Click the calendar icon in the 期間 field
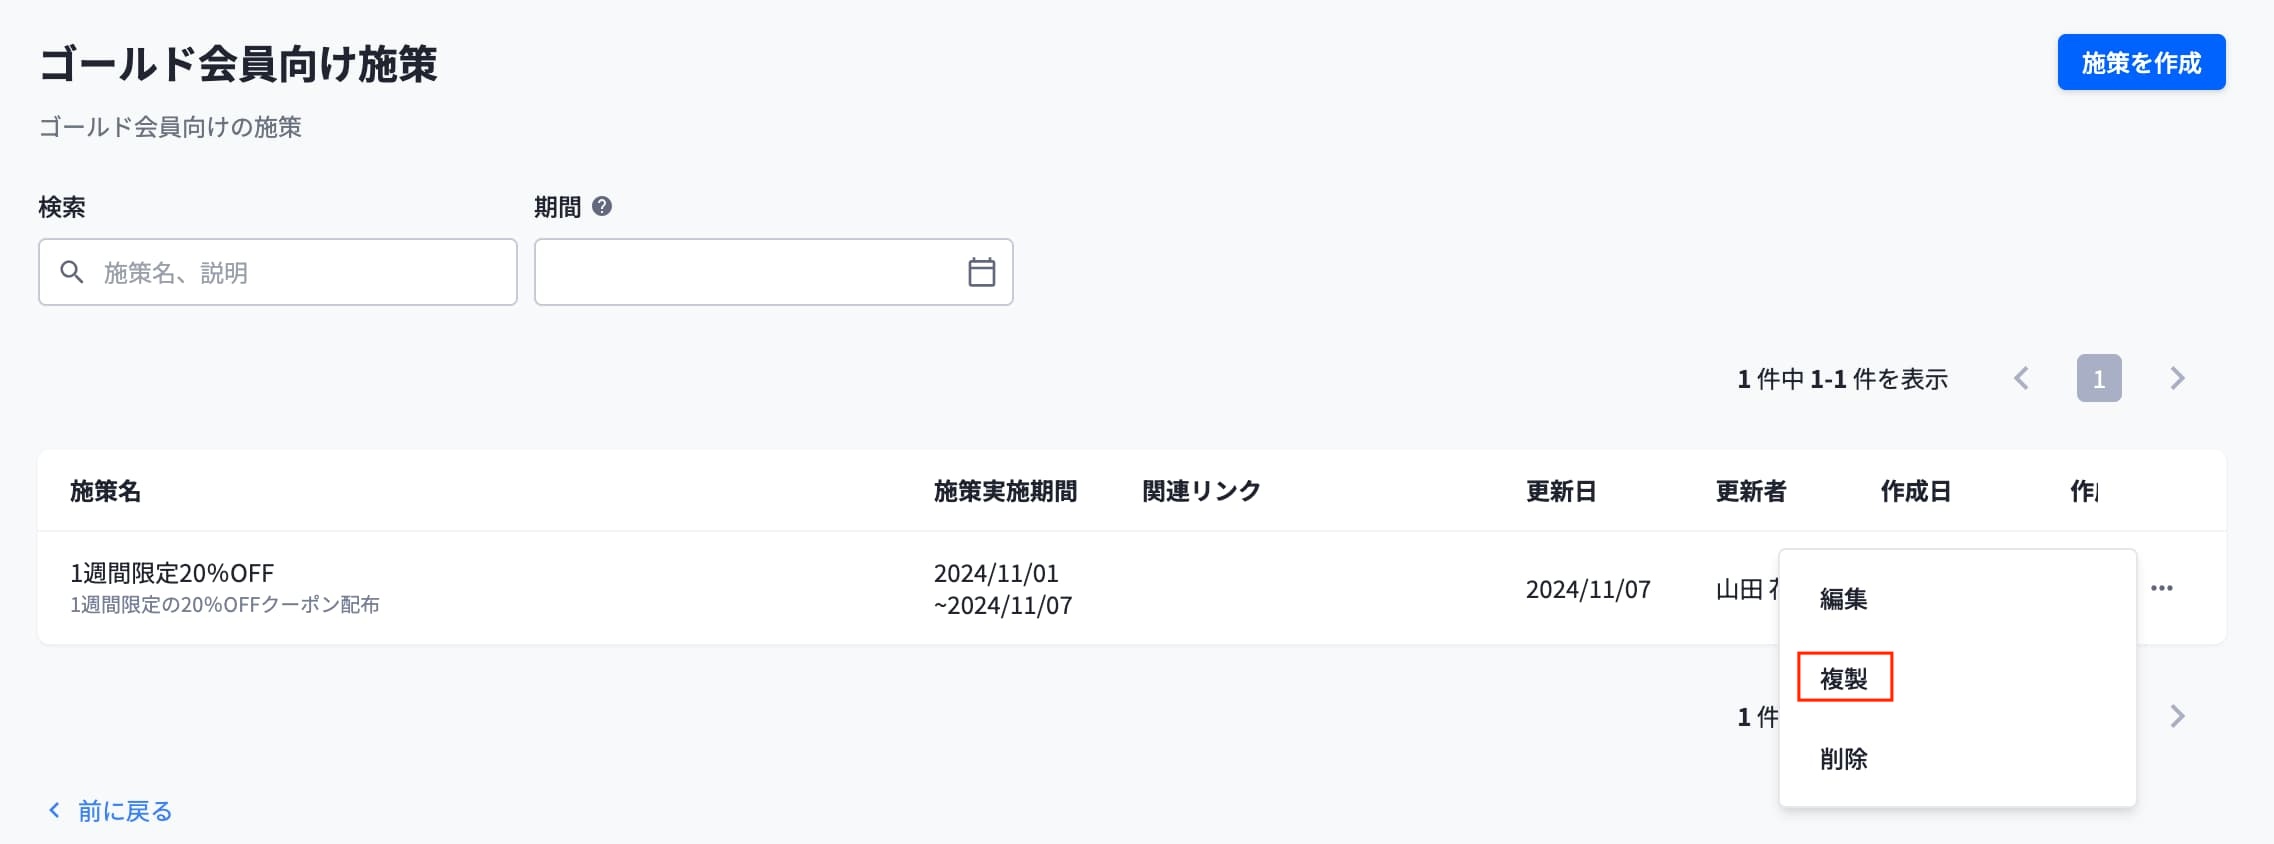 tap(981, 272)
